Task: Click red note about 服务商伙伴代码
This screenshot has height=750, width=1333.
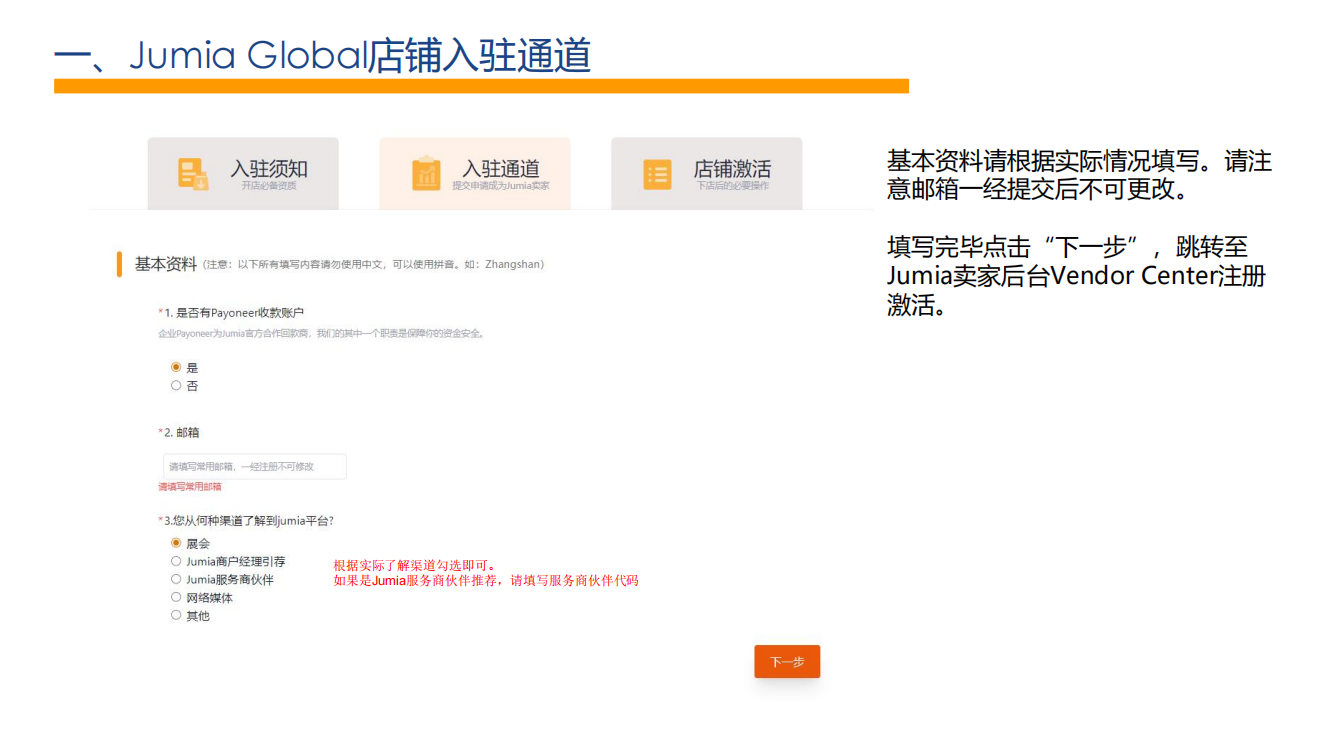Action: click(486, 580)
